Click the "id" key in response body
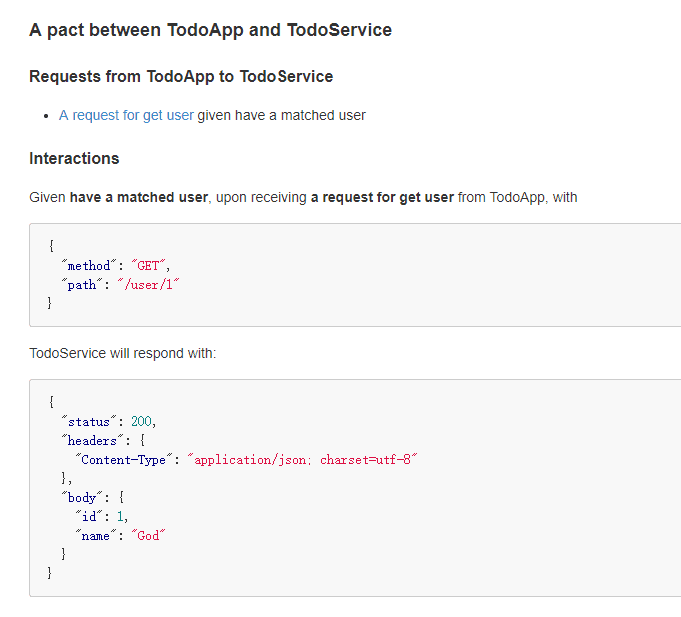This screenshot has width=681, height=617. click(x=88, y=516)
